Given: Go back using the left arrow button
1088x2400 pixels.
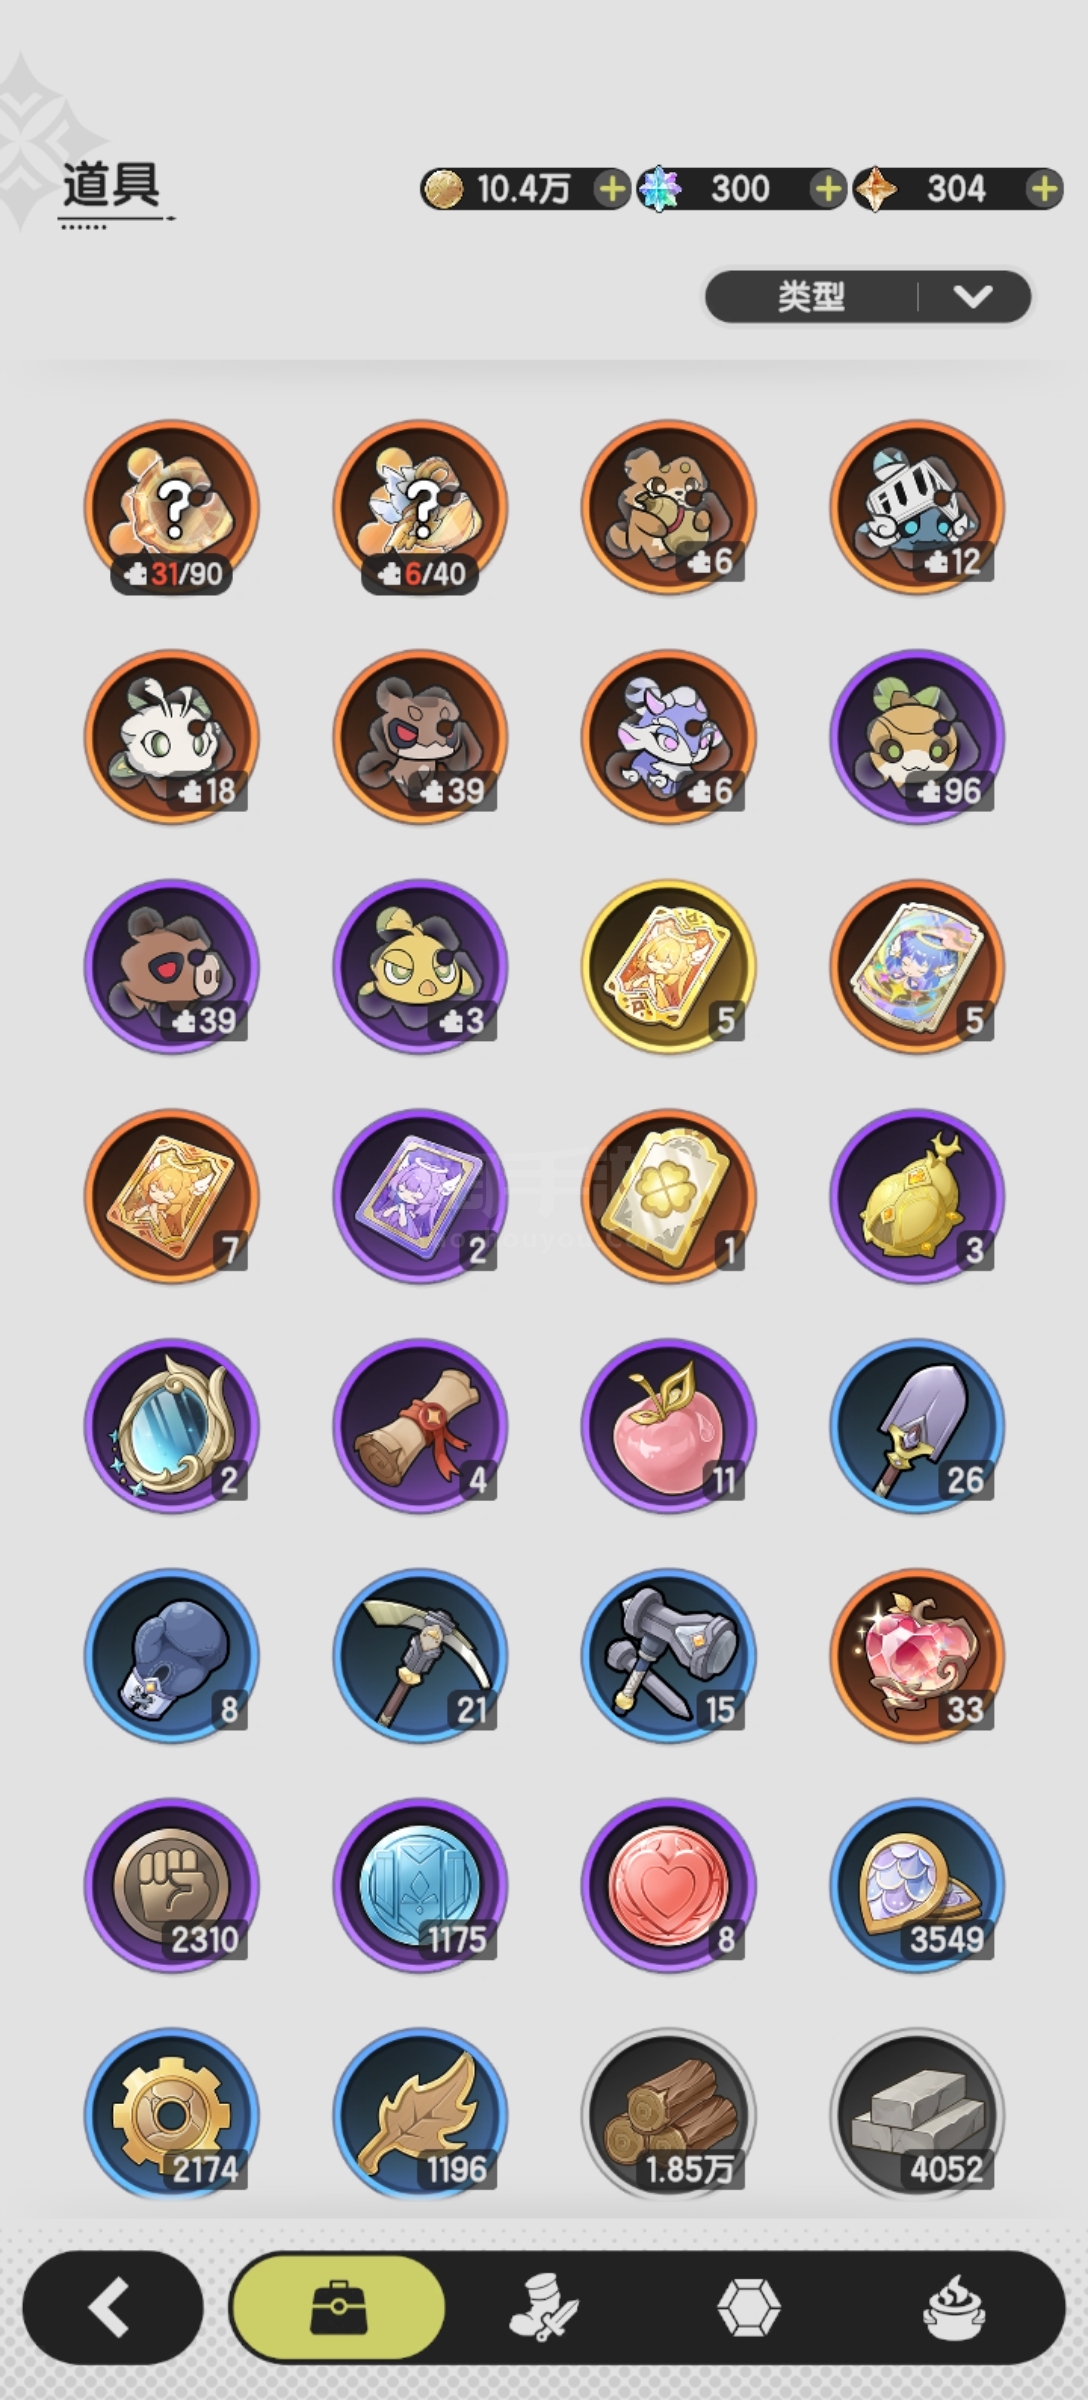Looking at the screenshot, I should click(112, 2308).
